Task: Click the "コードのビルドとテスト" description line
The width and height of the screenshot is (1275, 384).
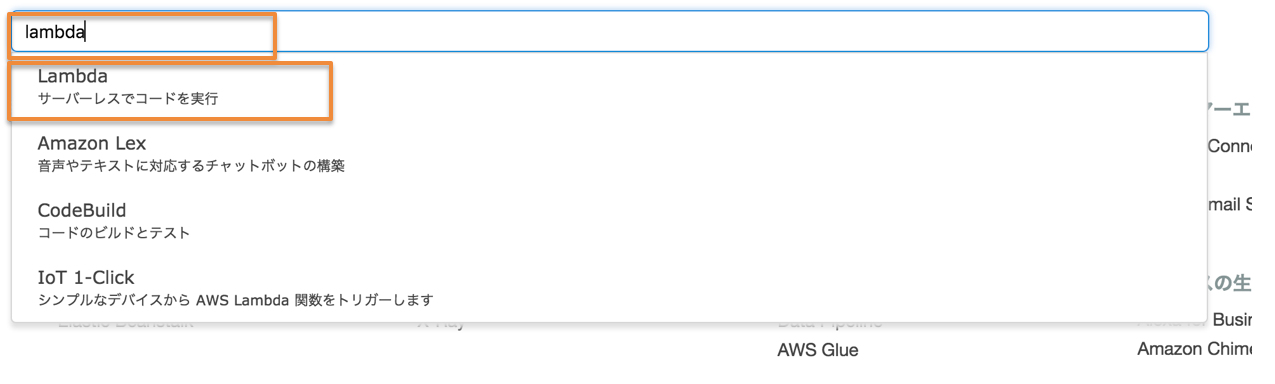Action: pyautogui.click(x=114, y=233)
